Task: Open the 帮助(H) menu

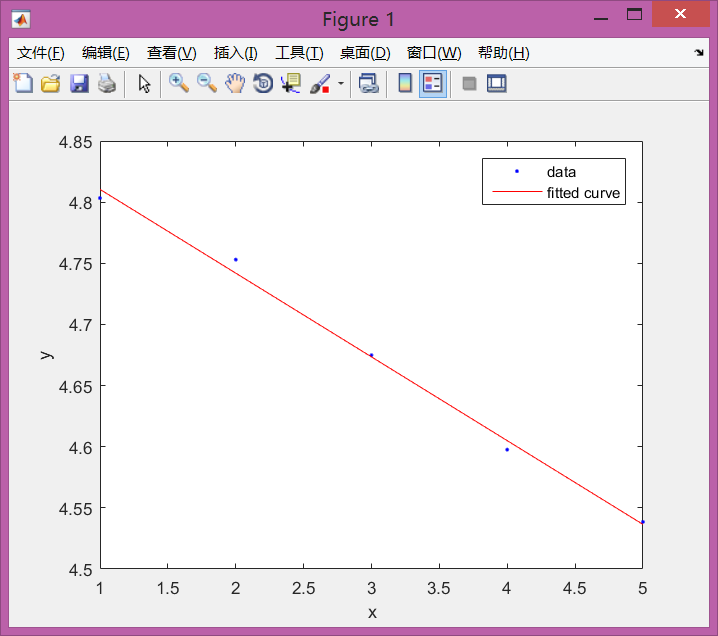Action: pyautogui.click(x=503, y=53)
